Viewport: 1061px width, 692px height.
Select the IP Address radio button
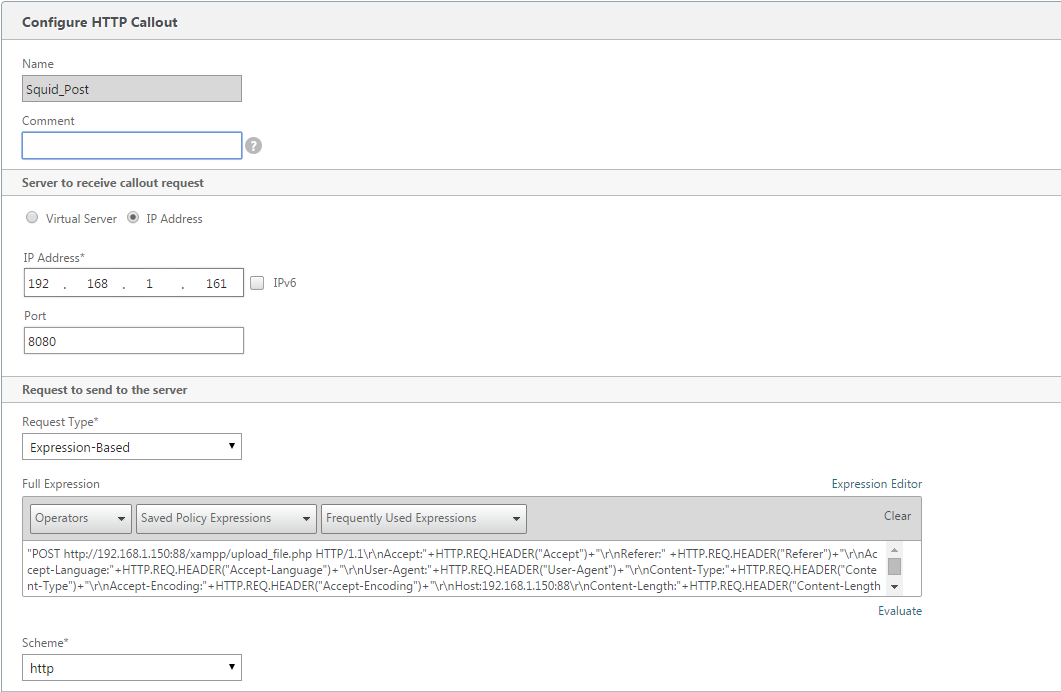[133, 218]
